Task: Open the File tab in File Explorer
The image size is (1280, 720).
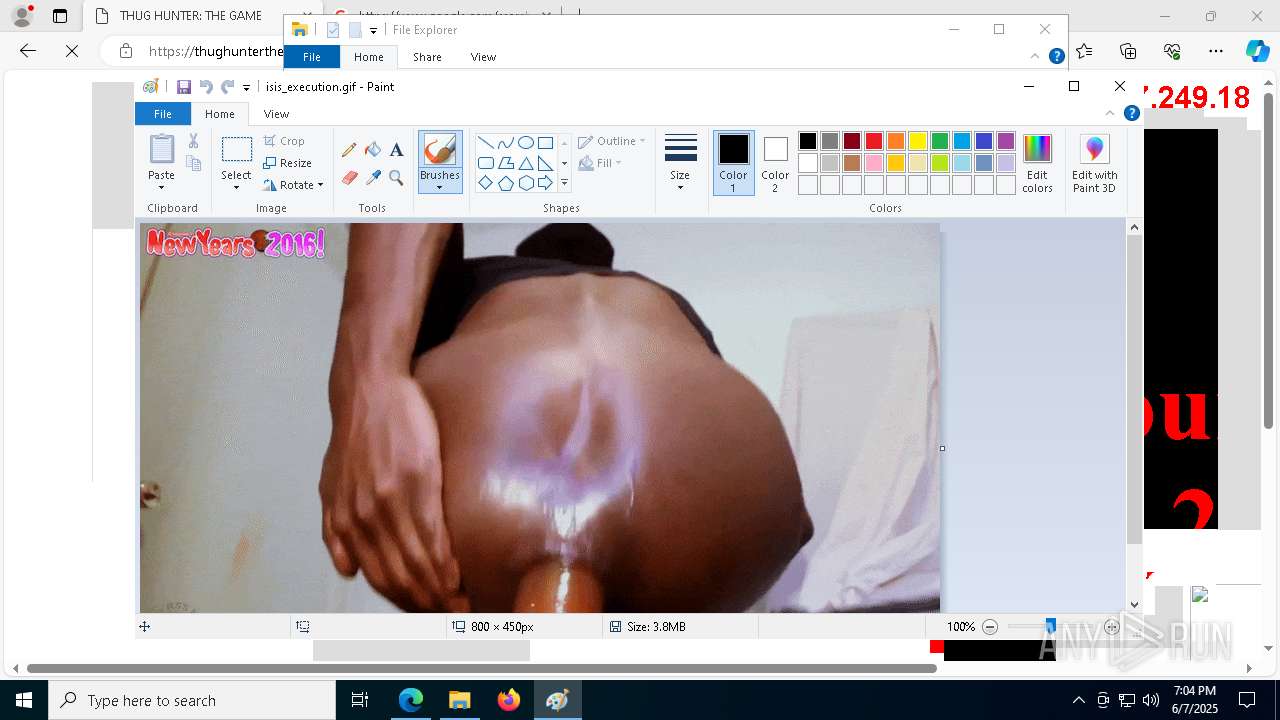Action: (x=312, y=57)
